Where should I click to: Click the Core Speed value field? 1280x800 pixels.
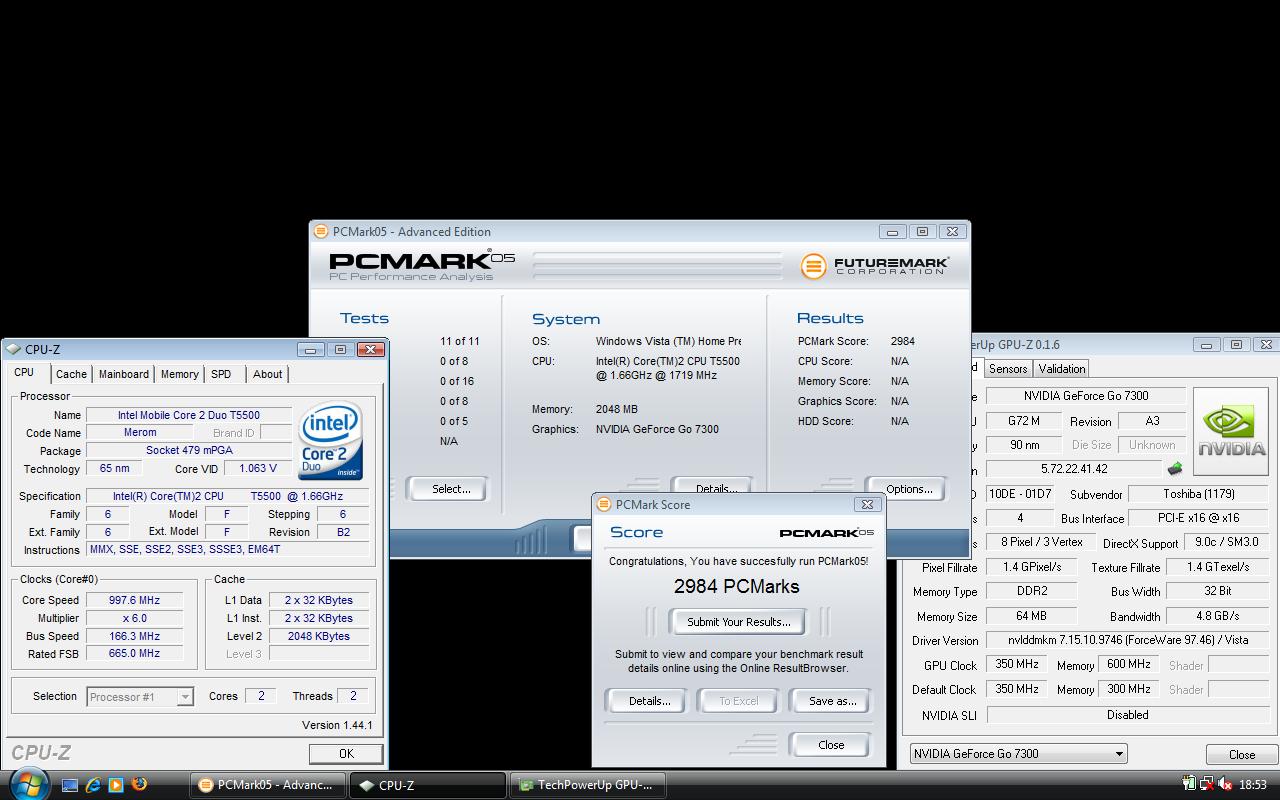point(135,600)
